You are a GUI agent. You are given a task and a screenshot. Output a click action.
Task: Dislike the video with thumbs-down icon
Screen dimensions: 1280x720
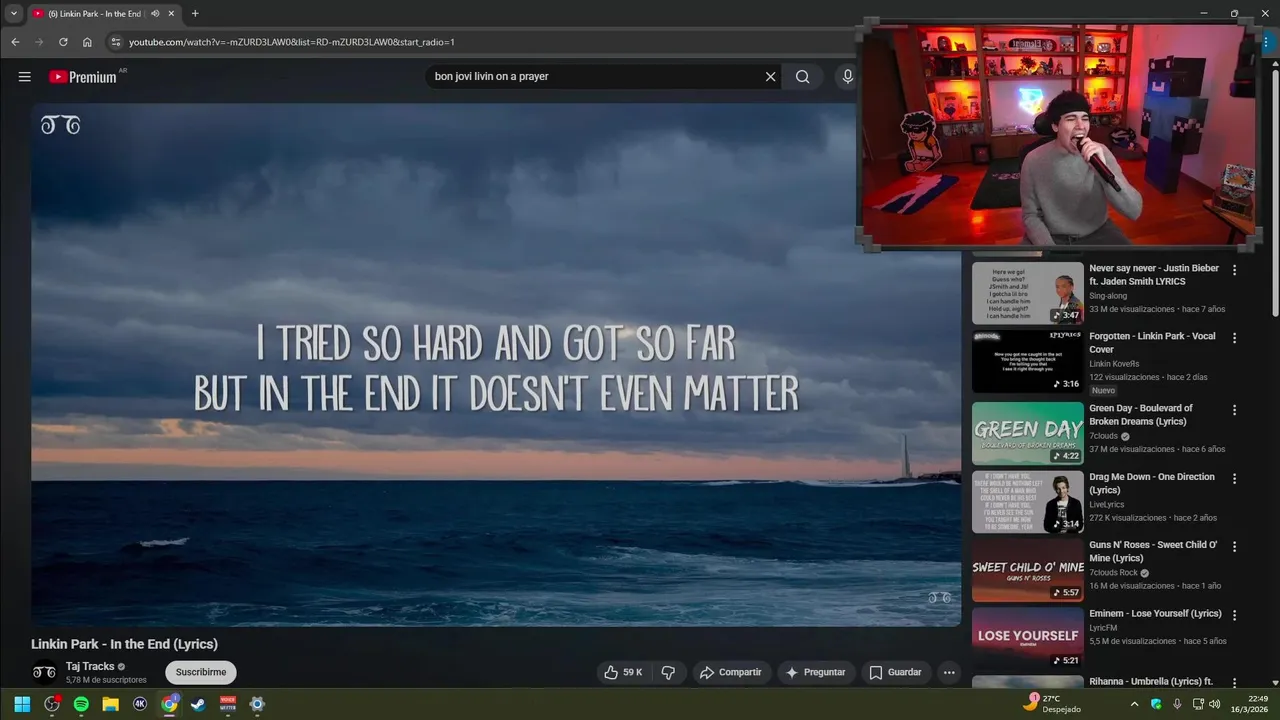(x=668, y=672)
